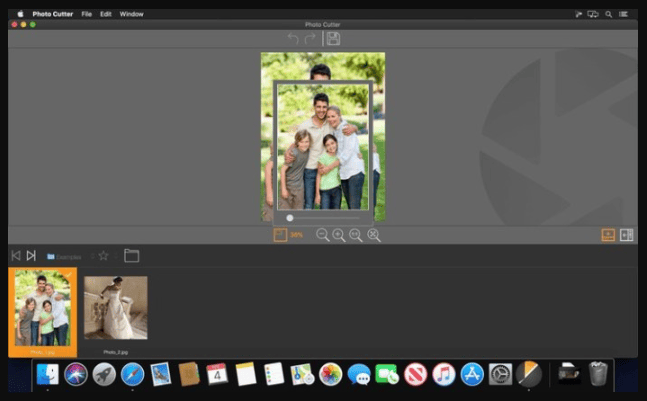Click the Photo Cutter icon in Dock
Image resolution: width=647 pixels, height=401 pixels.
[x=529, y=374]
